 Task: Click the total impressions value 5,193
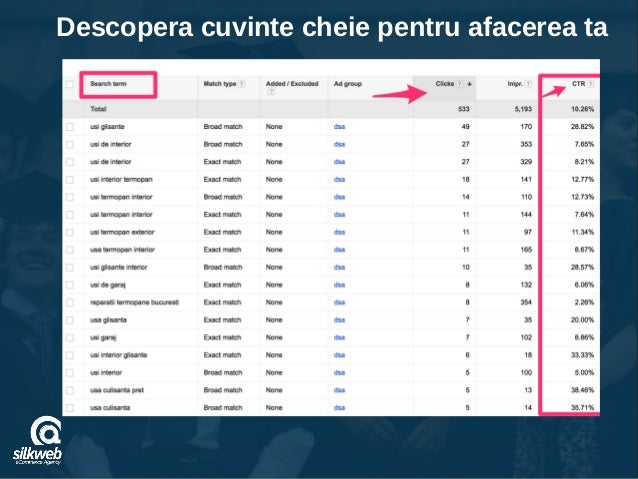point(523,109)
